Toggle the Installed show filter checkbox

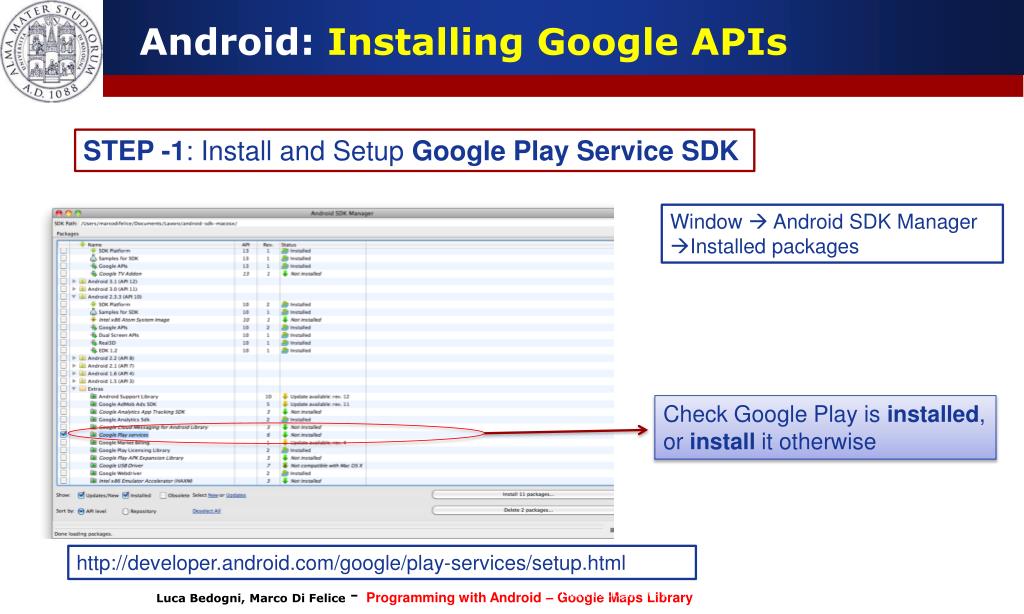click(x=125, y=495)
